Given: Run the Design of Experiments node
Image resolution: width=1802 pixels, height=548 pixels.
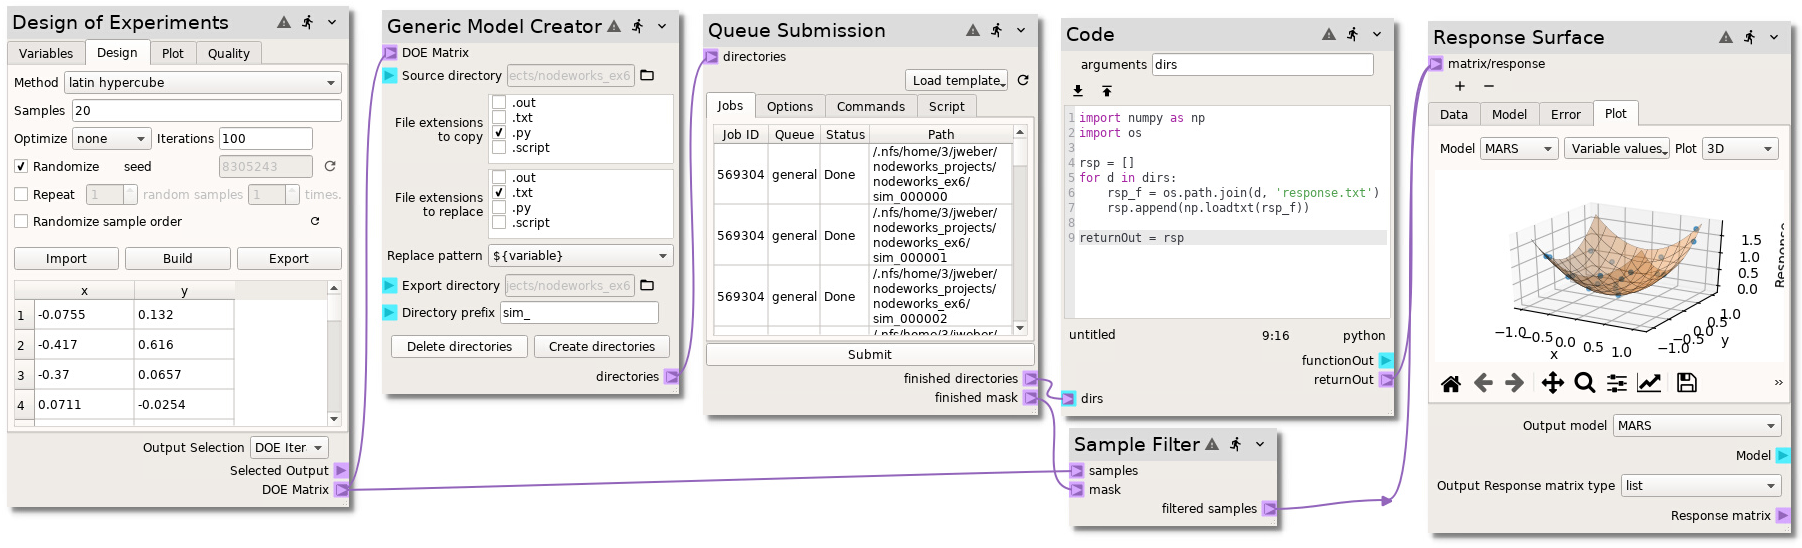Looking at the screenshot, I should (x=308, y=22).
